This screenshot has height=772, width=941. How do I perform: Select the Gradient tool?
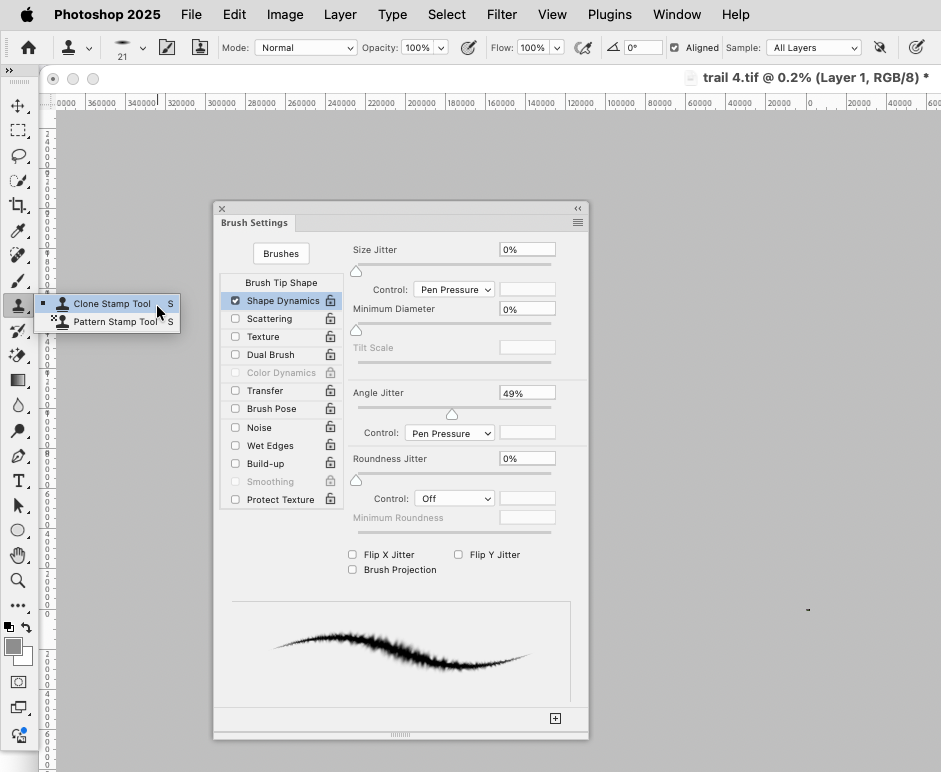click(18, 381)
